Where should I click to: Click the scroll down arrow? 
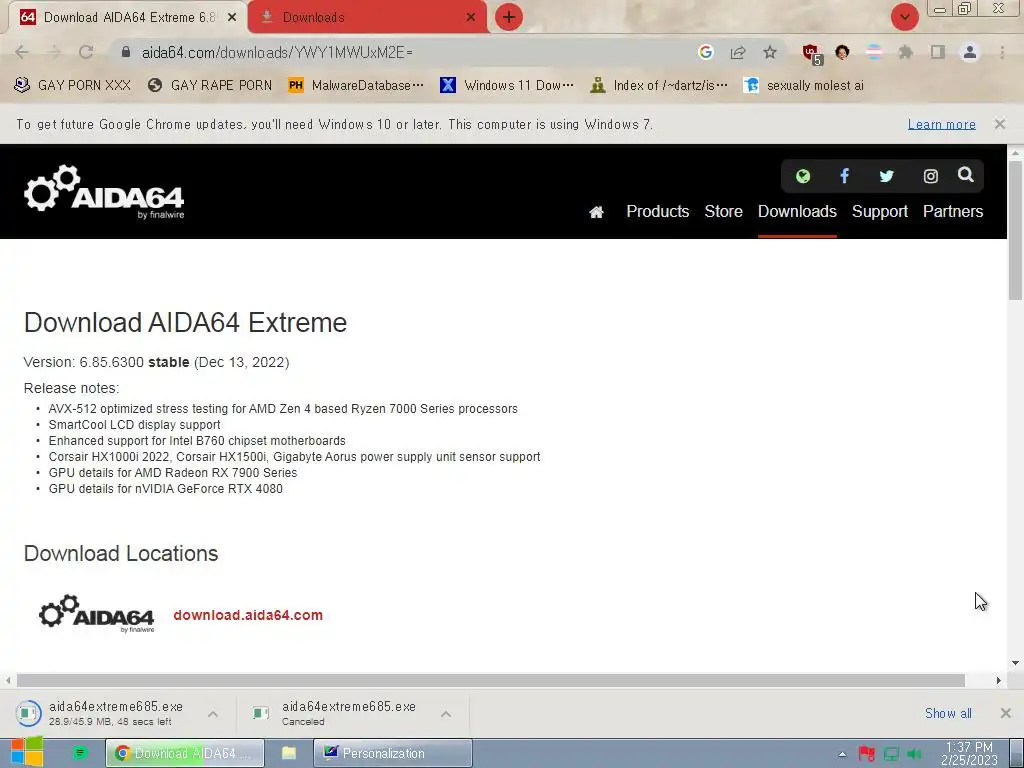coord(1016,663)
